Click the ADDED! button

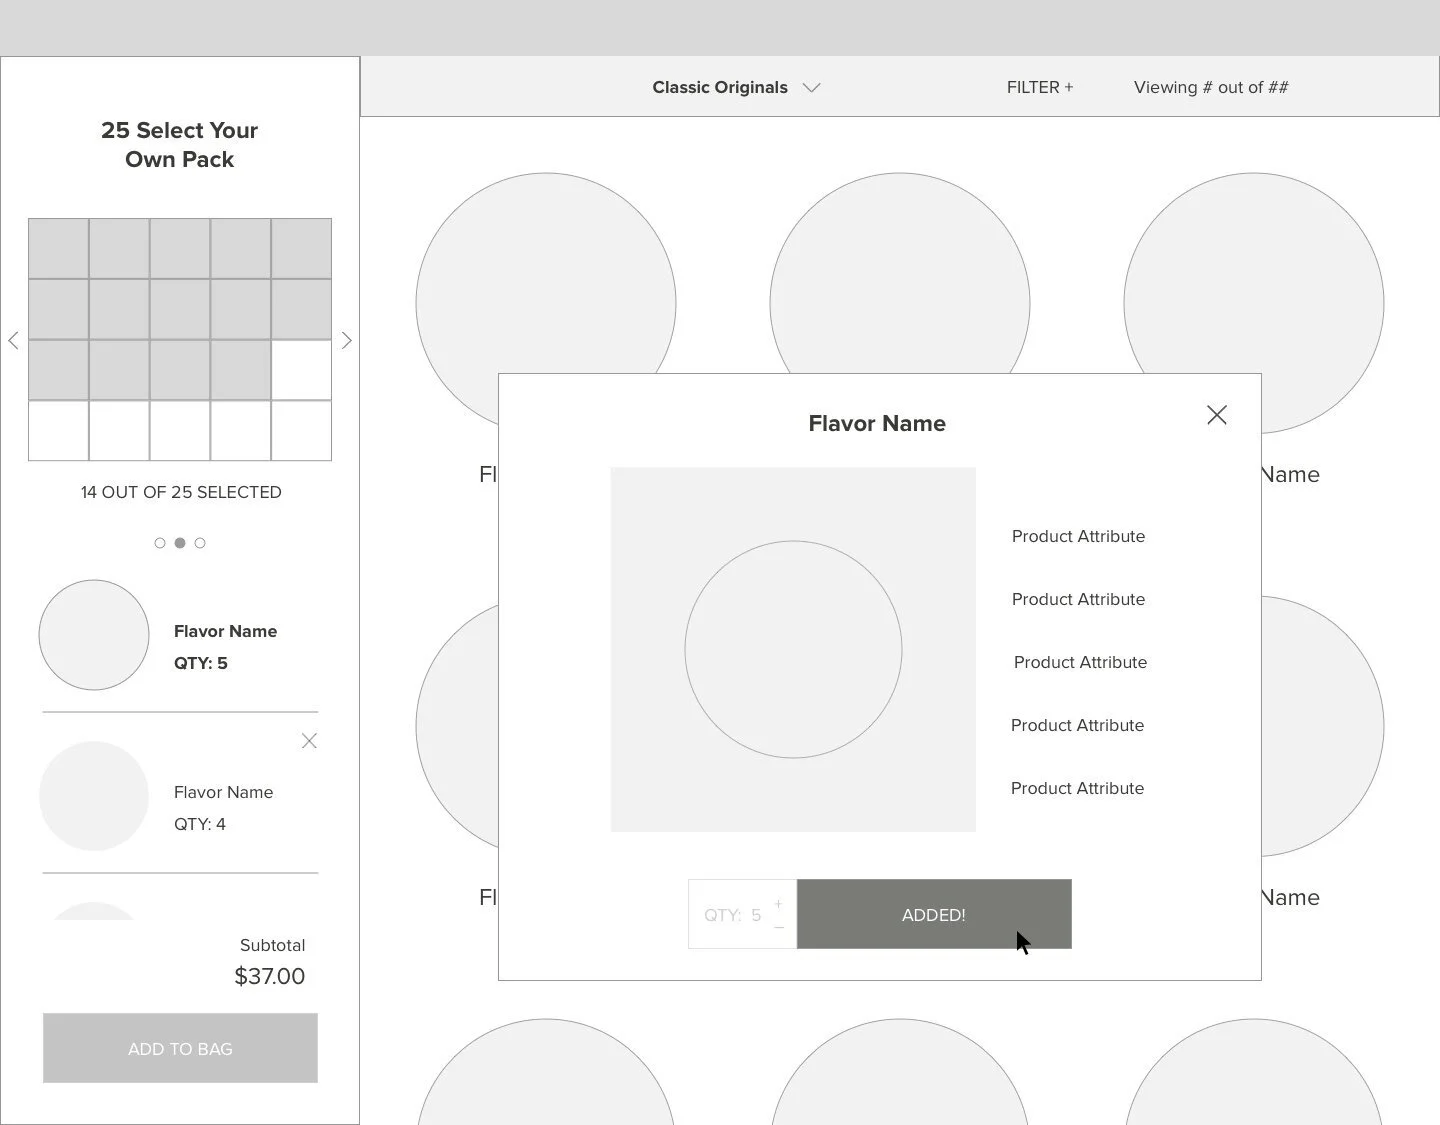pyautogui.click(x=934, y=914)
